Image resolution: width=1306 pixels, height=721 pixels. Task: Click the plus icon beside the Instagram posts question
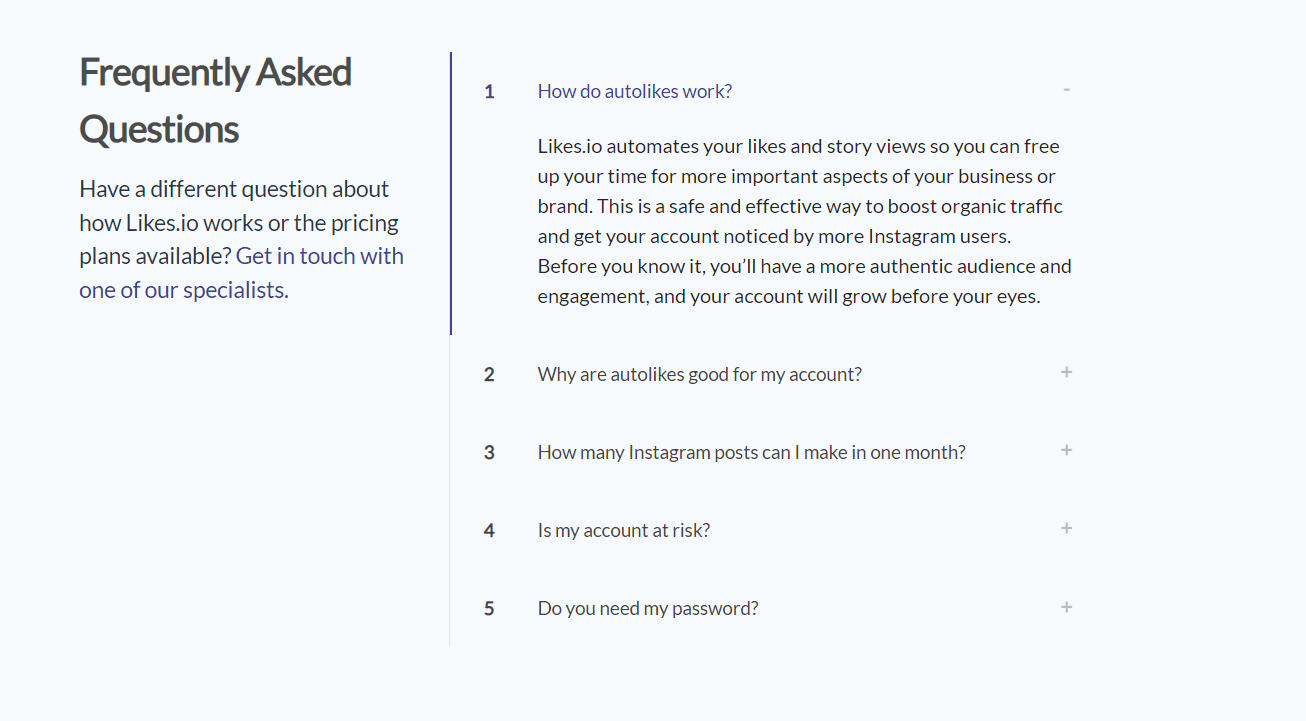pyautogui.click(x=1067, y=450)
